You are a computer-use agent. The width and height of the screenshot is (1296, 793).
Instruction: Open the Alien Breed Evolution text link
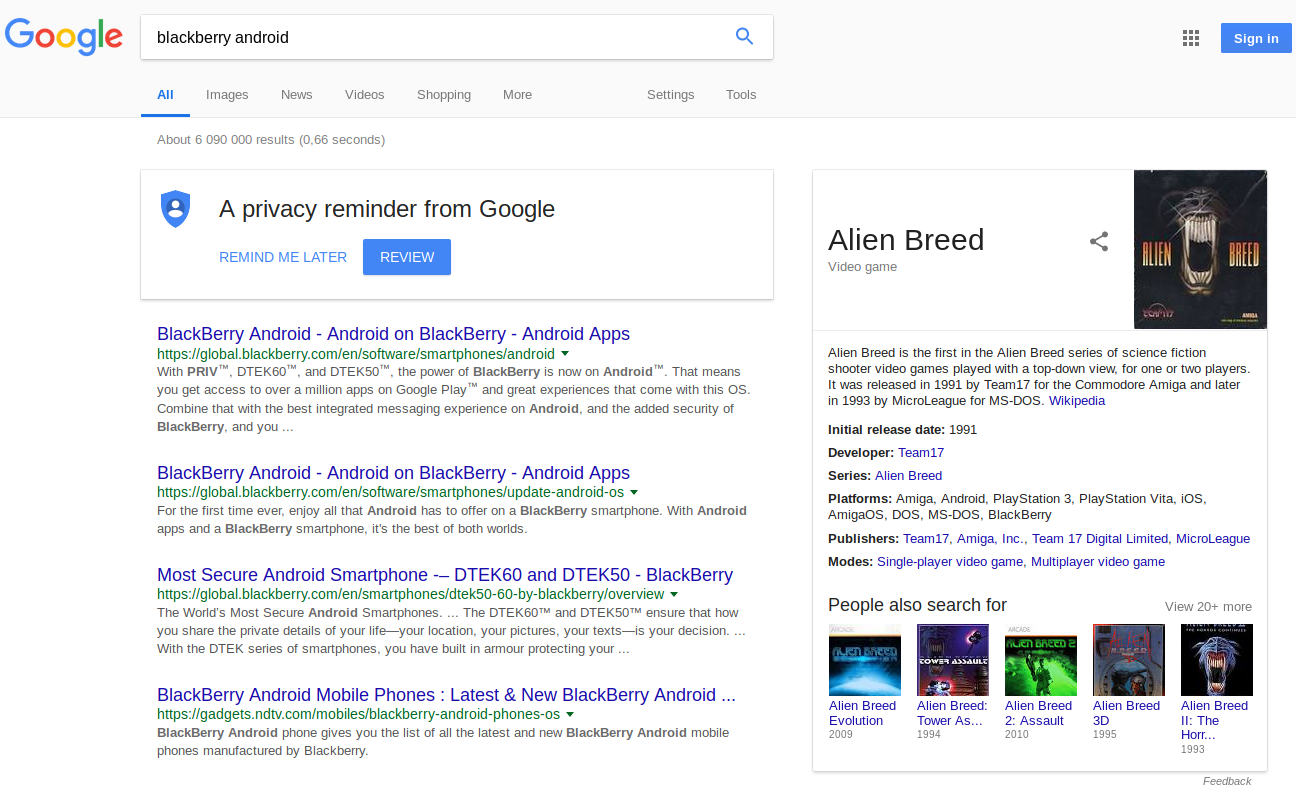[862, 713]
